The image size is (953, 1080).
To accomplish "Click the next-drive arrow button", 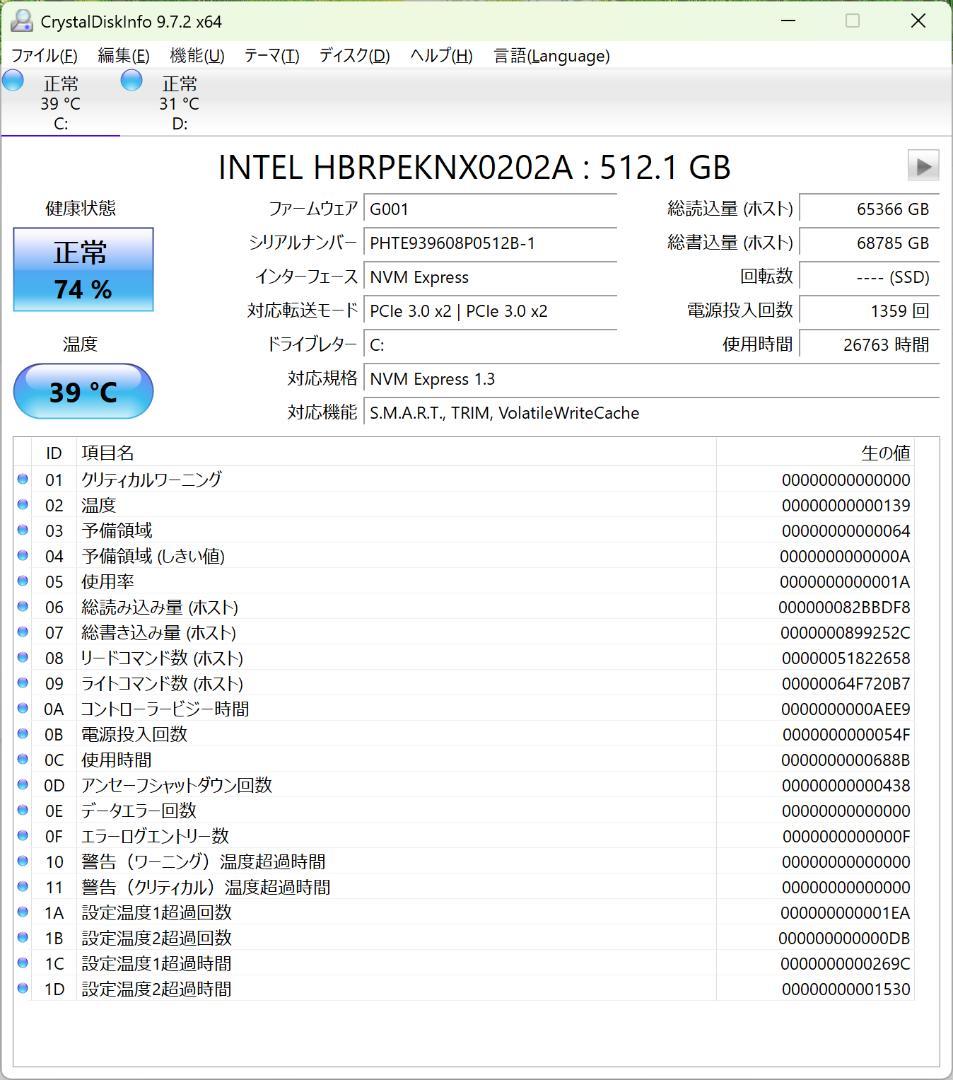I will [x=922, y=166].
